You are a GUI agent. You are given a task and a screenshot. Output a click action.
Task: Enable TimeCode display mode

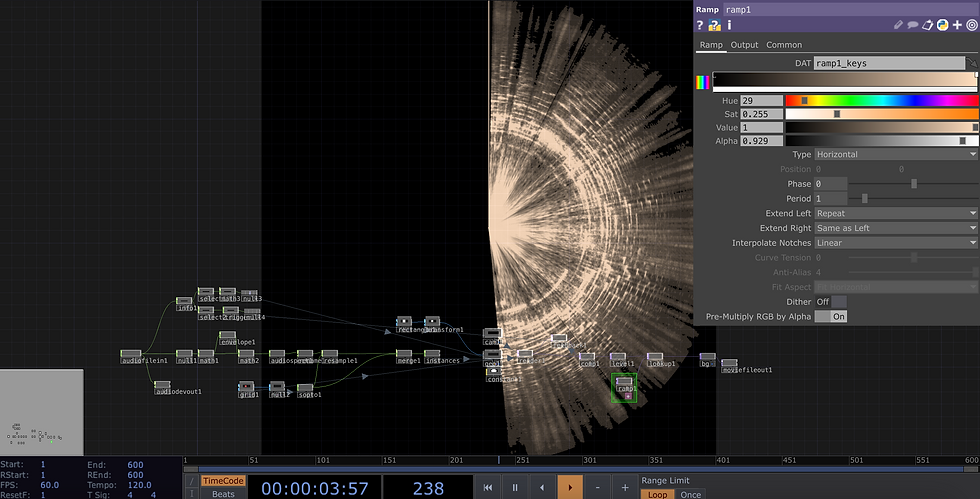222,481
